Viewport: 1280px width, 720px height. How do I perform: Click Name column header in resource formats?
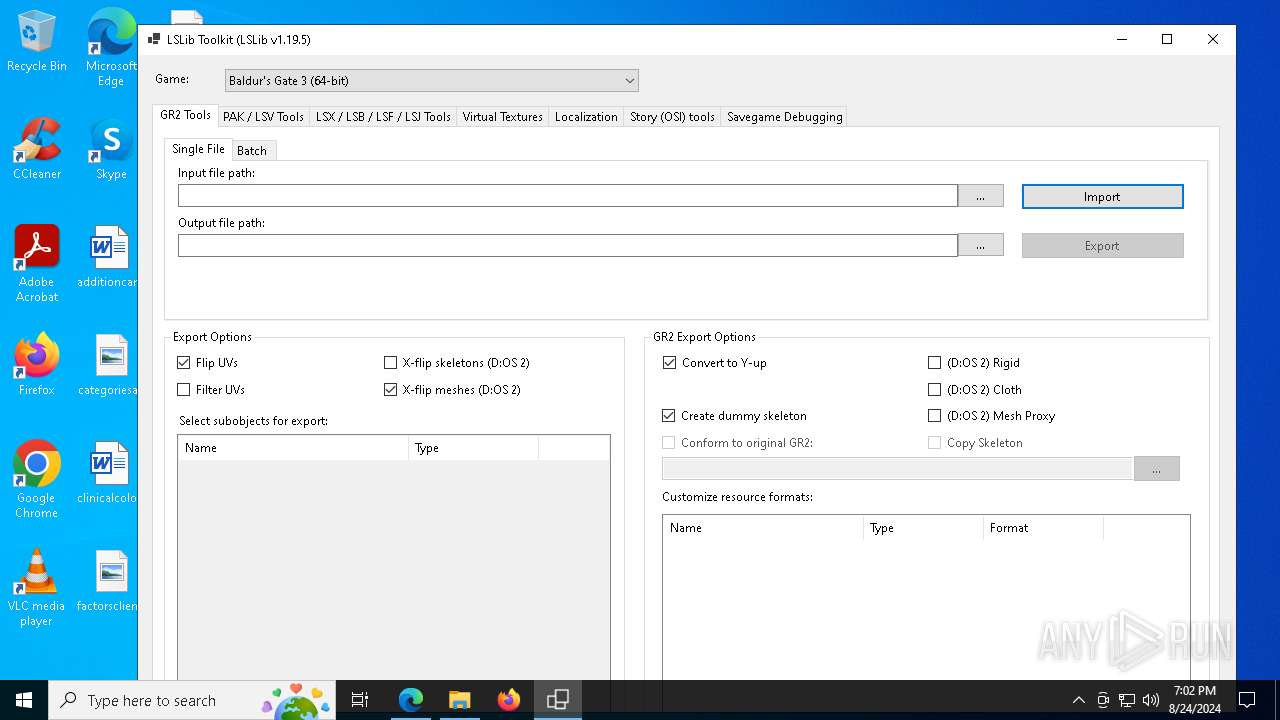click(x=763, y=528)
